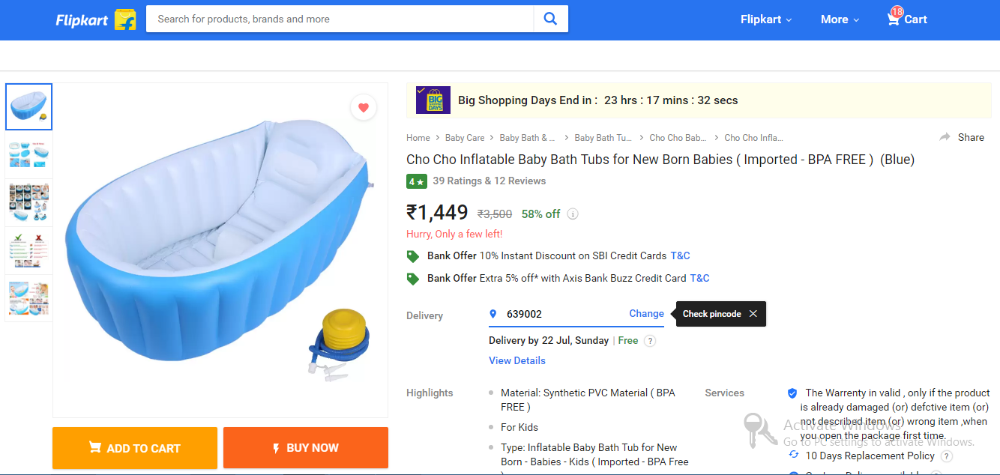Viewport: 1000px width, 475px height.
Task: Open the Baby Care breadcrumb
Action: (x=464, y=138)
